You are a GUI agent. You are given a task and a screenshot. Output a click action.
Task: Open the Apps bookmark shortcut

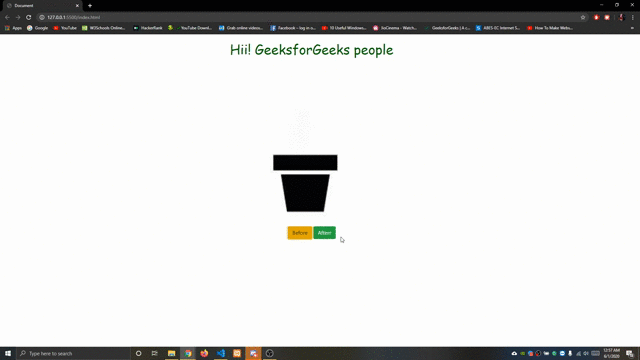click(13, 28)
